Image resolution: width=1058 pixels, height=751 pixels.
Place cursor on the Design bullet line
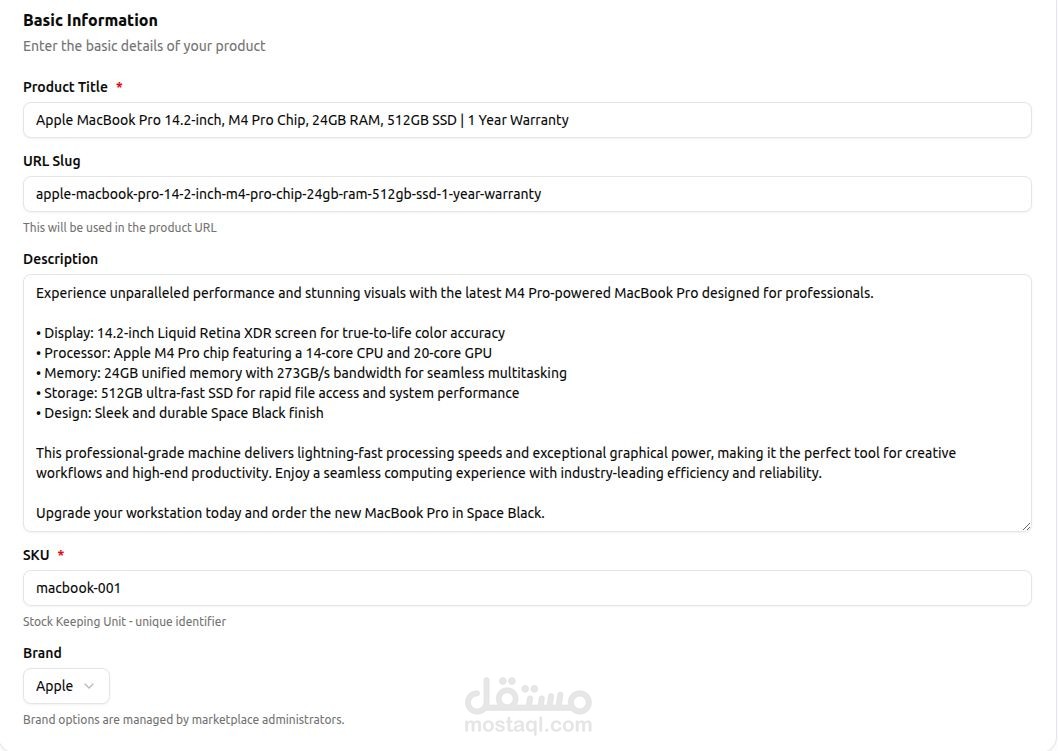(179, 413)
